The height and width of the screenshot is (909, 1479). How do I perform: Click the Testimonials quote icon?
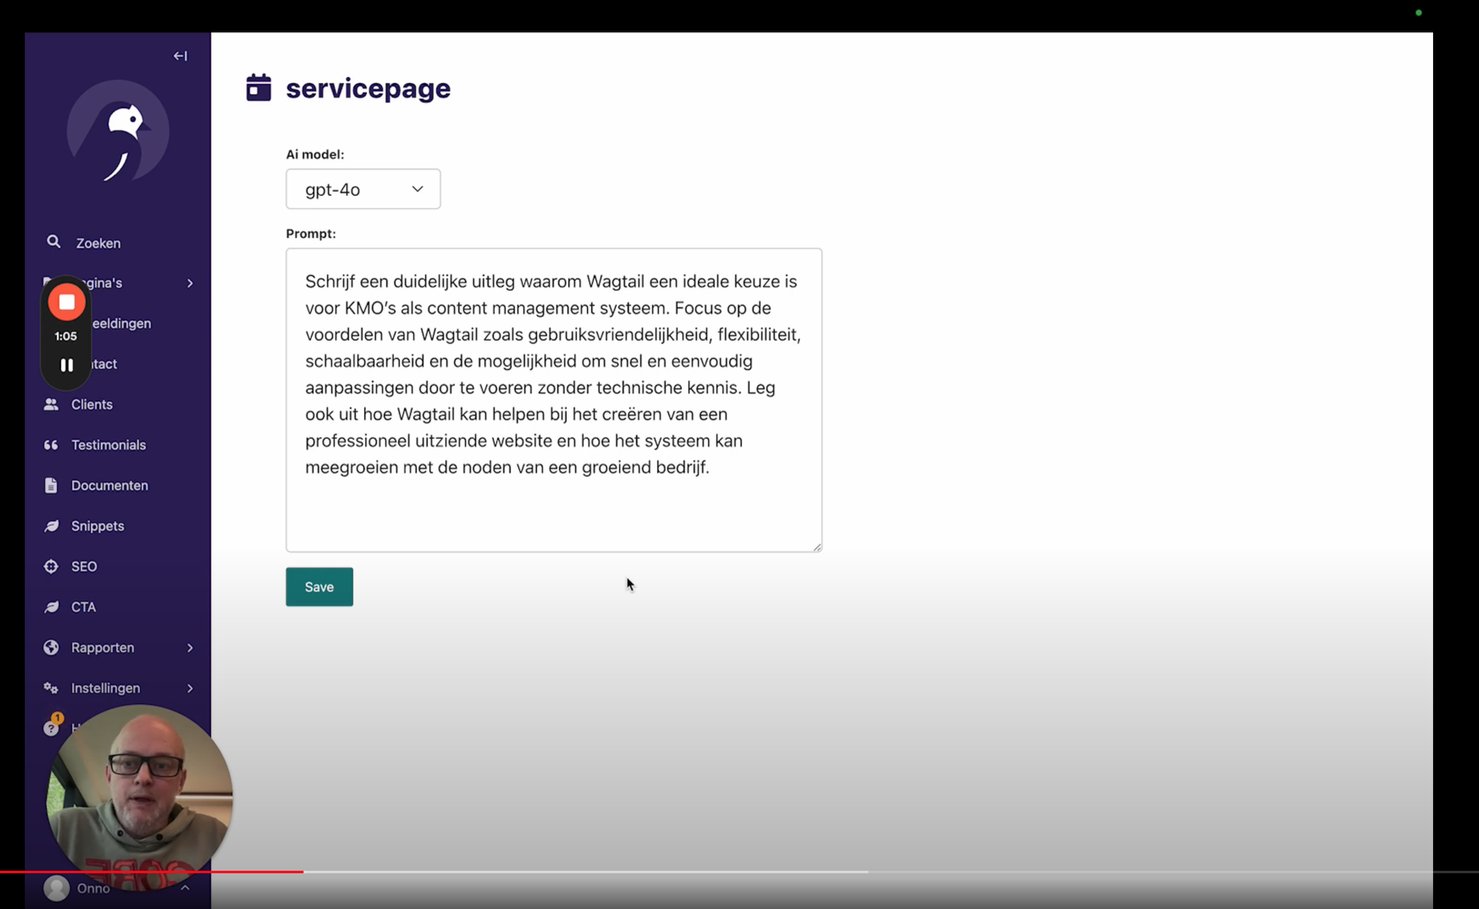coord(51,445)
